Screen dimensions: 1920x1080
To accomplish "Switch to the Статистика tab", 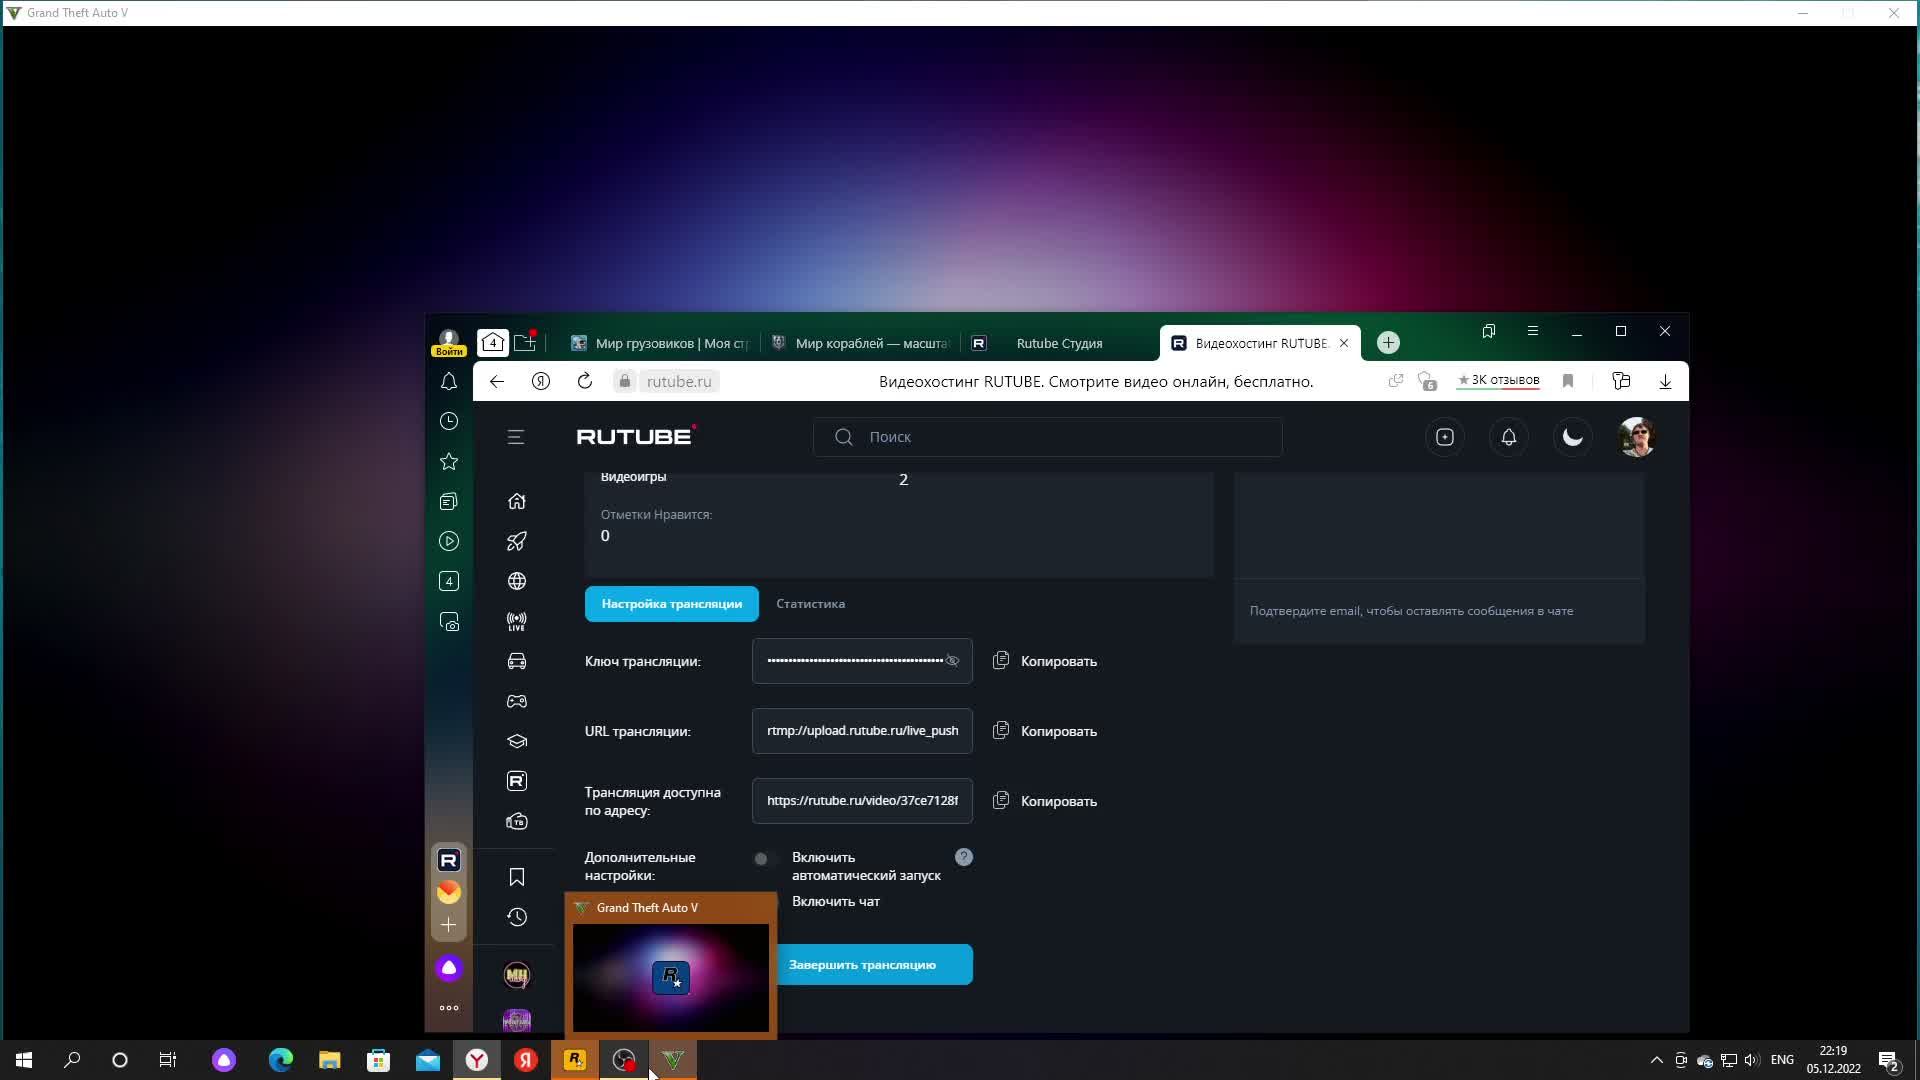I will pos(810,604).
